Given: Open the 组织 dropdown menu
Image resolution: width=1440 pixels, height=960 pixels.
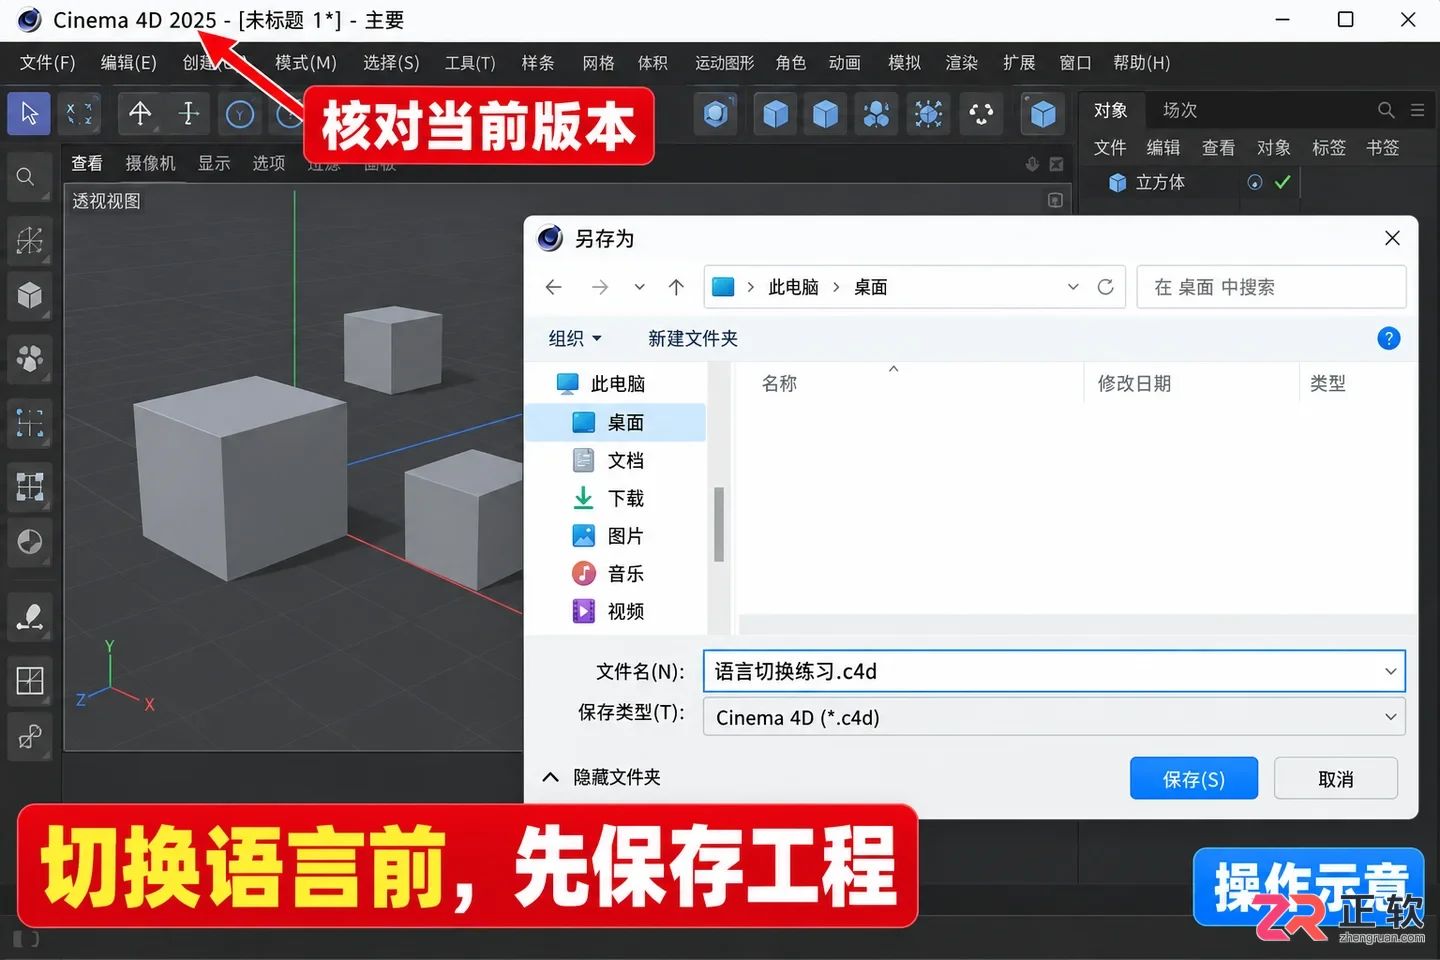Looking at the screenshot, I should pos(575,338).
